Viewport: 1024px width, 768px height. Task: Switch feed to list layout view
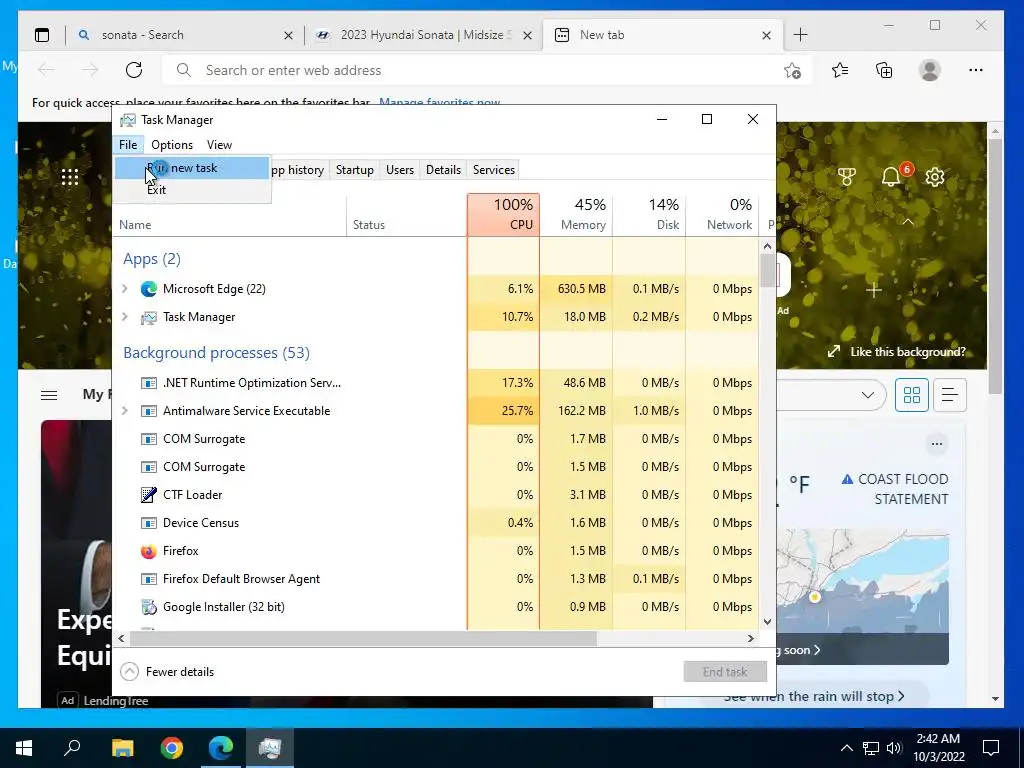[950, 395]
